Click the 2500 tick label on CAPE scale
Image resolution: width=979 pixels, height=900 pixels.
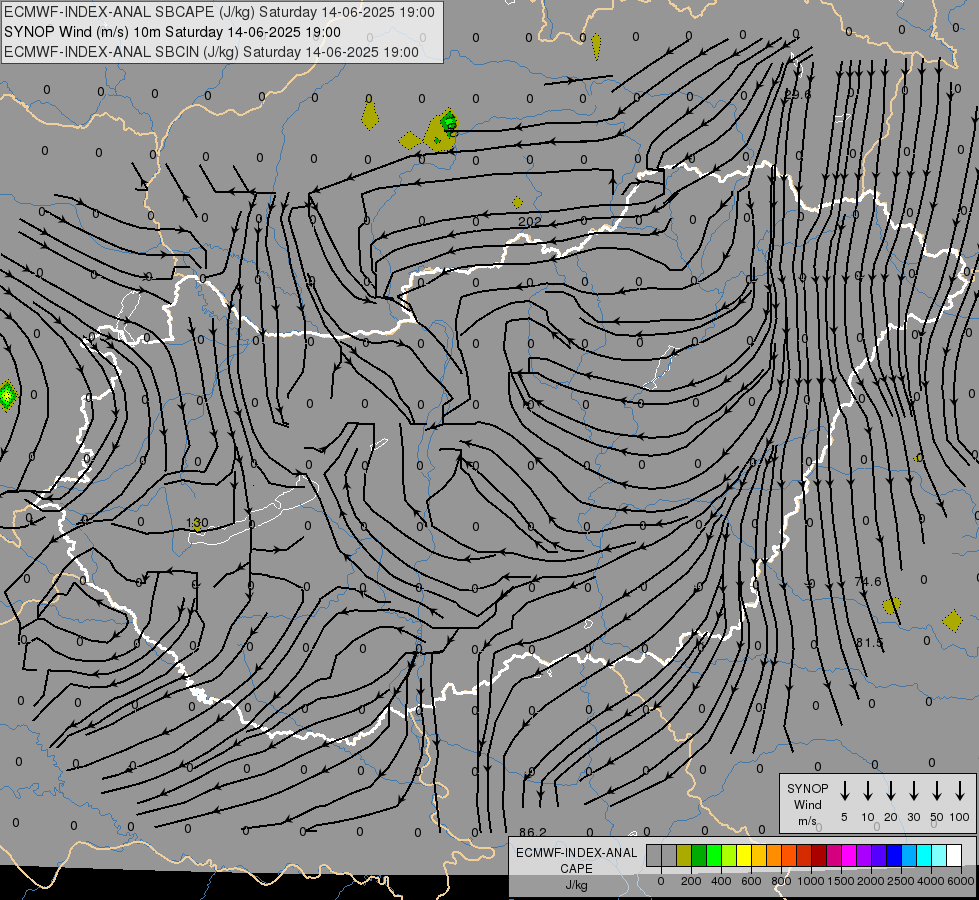coord(901,881)
